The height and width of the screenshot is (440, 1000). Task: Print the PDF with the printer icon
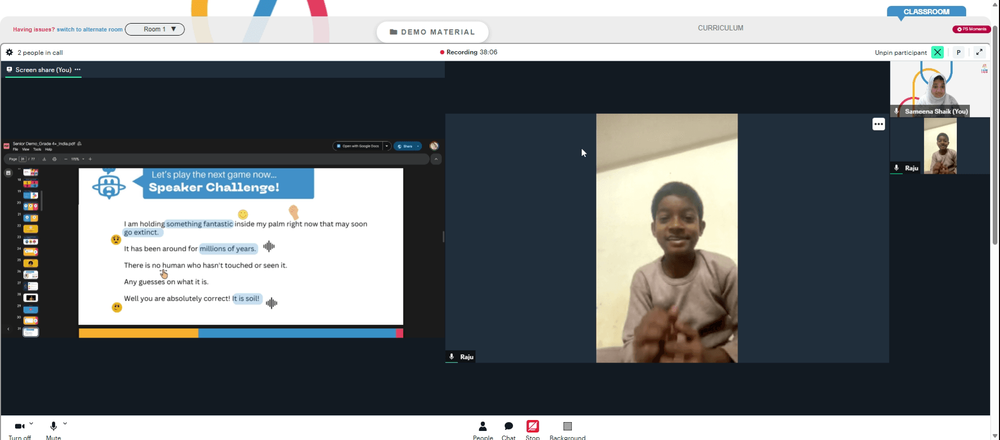54,159
